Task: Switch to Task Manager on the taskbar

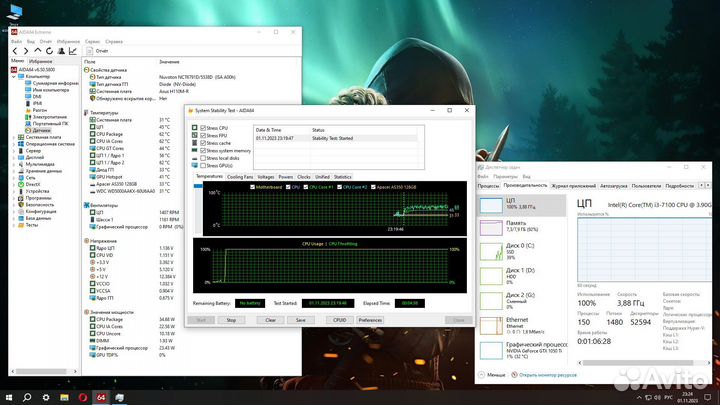Action: click(x=119, y=397)
